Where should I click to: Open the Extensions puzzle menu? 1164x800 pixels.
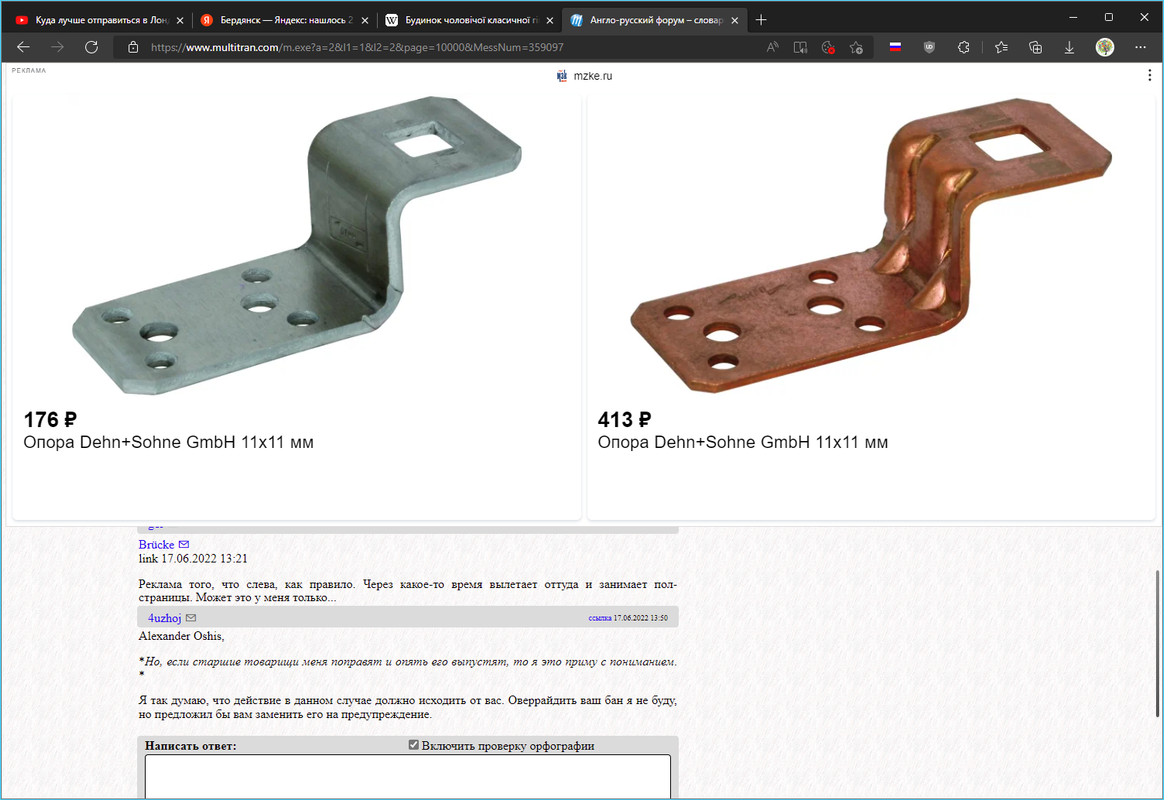[x=964, y=47]
